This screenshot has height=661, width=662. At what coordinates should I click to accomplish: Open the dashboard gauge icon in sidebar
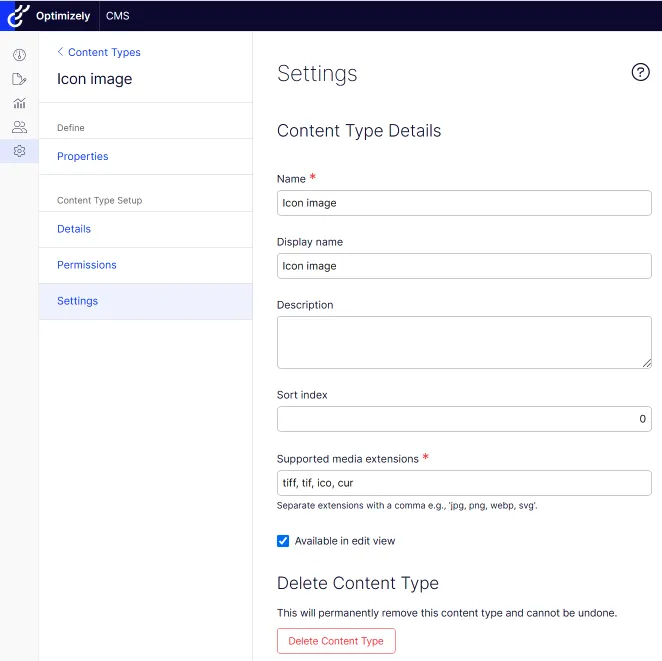coord(19,55)
